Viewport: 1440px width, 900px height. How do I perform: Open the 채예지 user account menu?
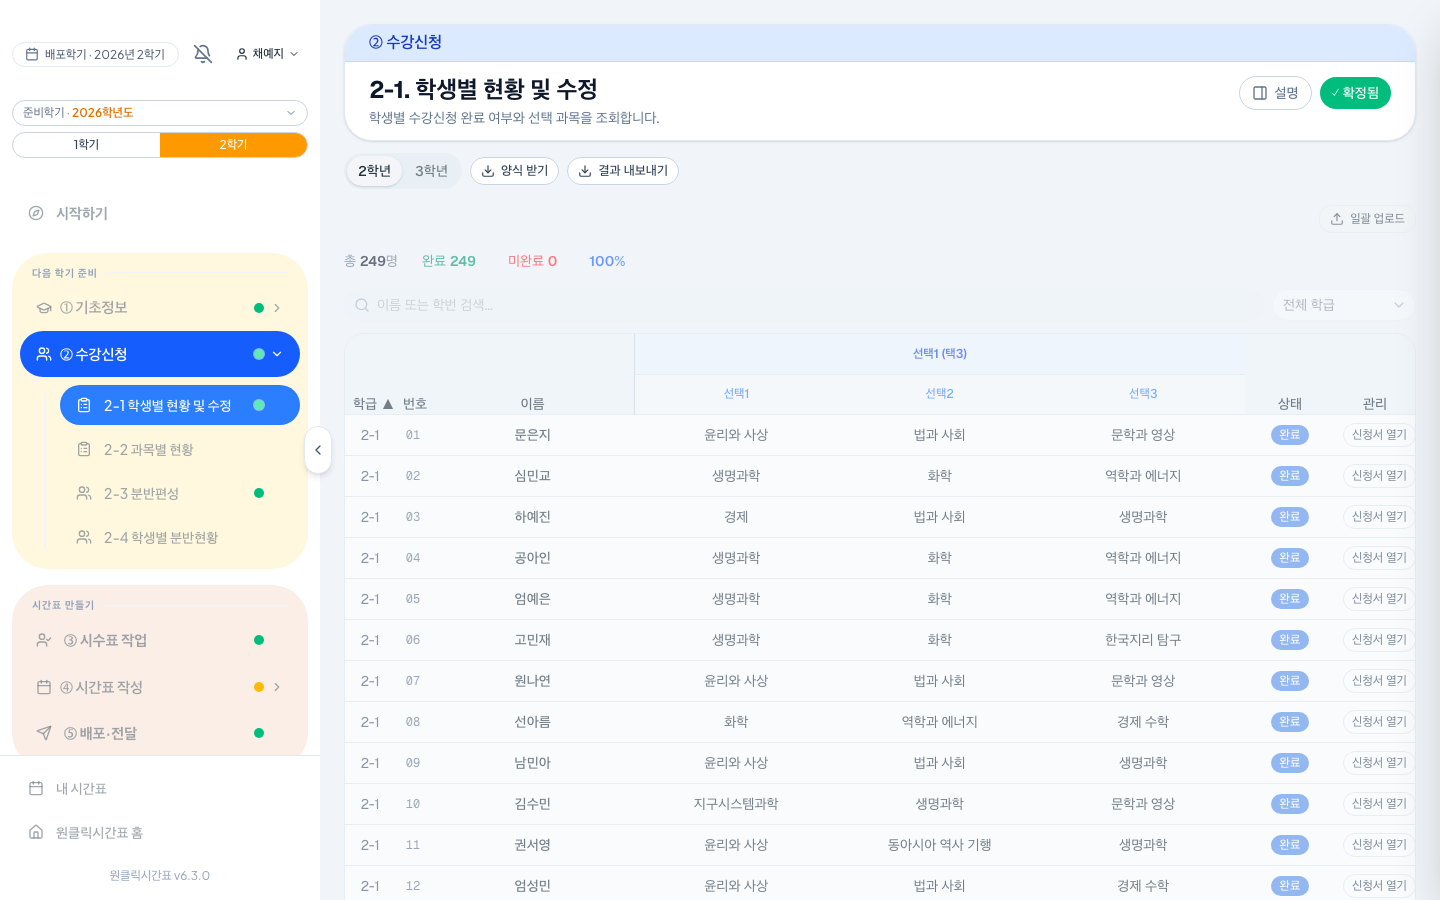pyautogui.click(x=267, y=54)
